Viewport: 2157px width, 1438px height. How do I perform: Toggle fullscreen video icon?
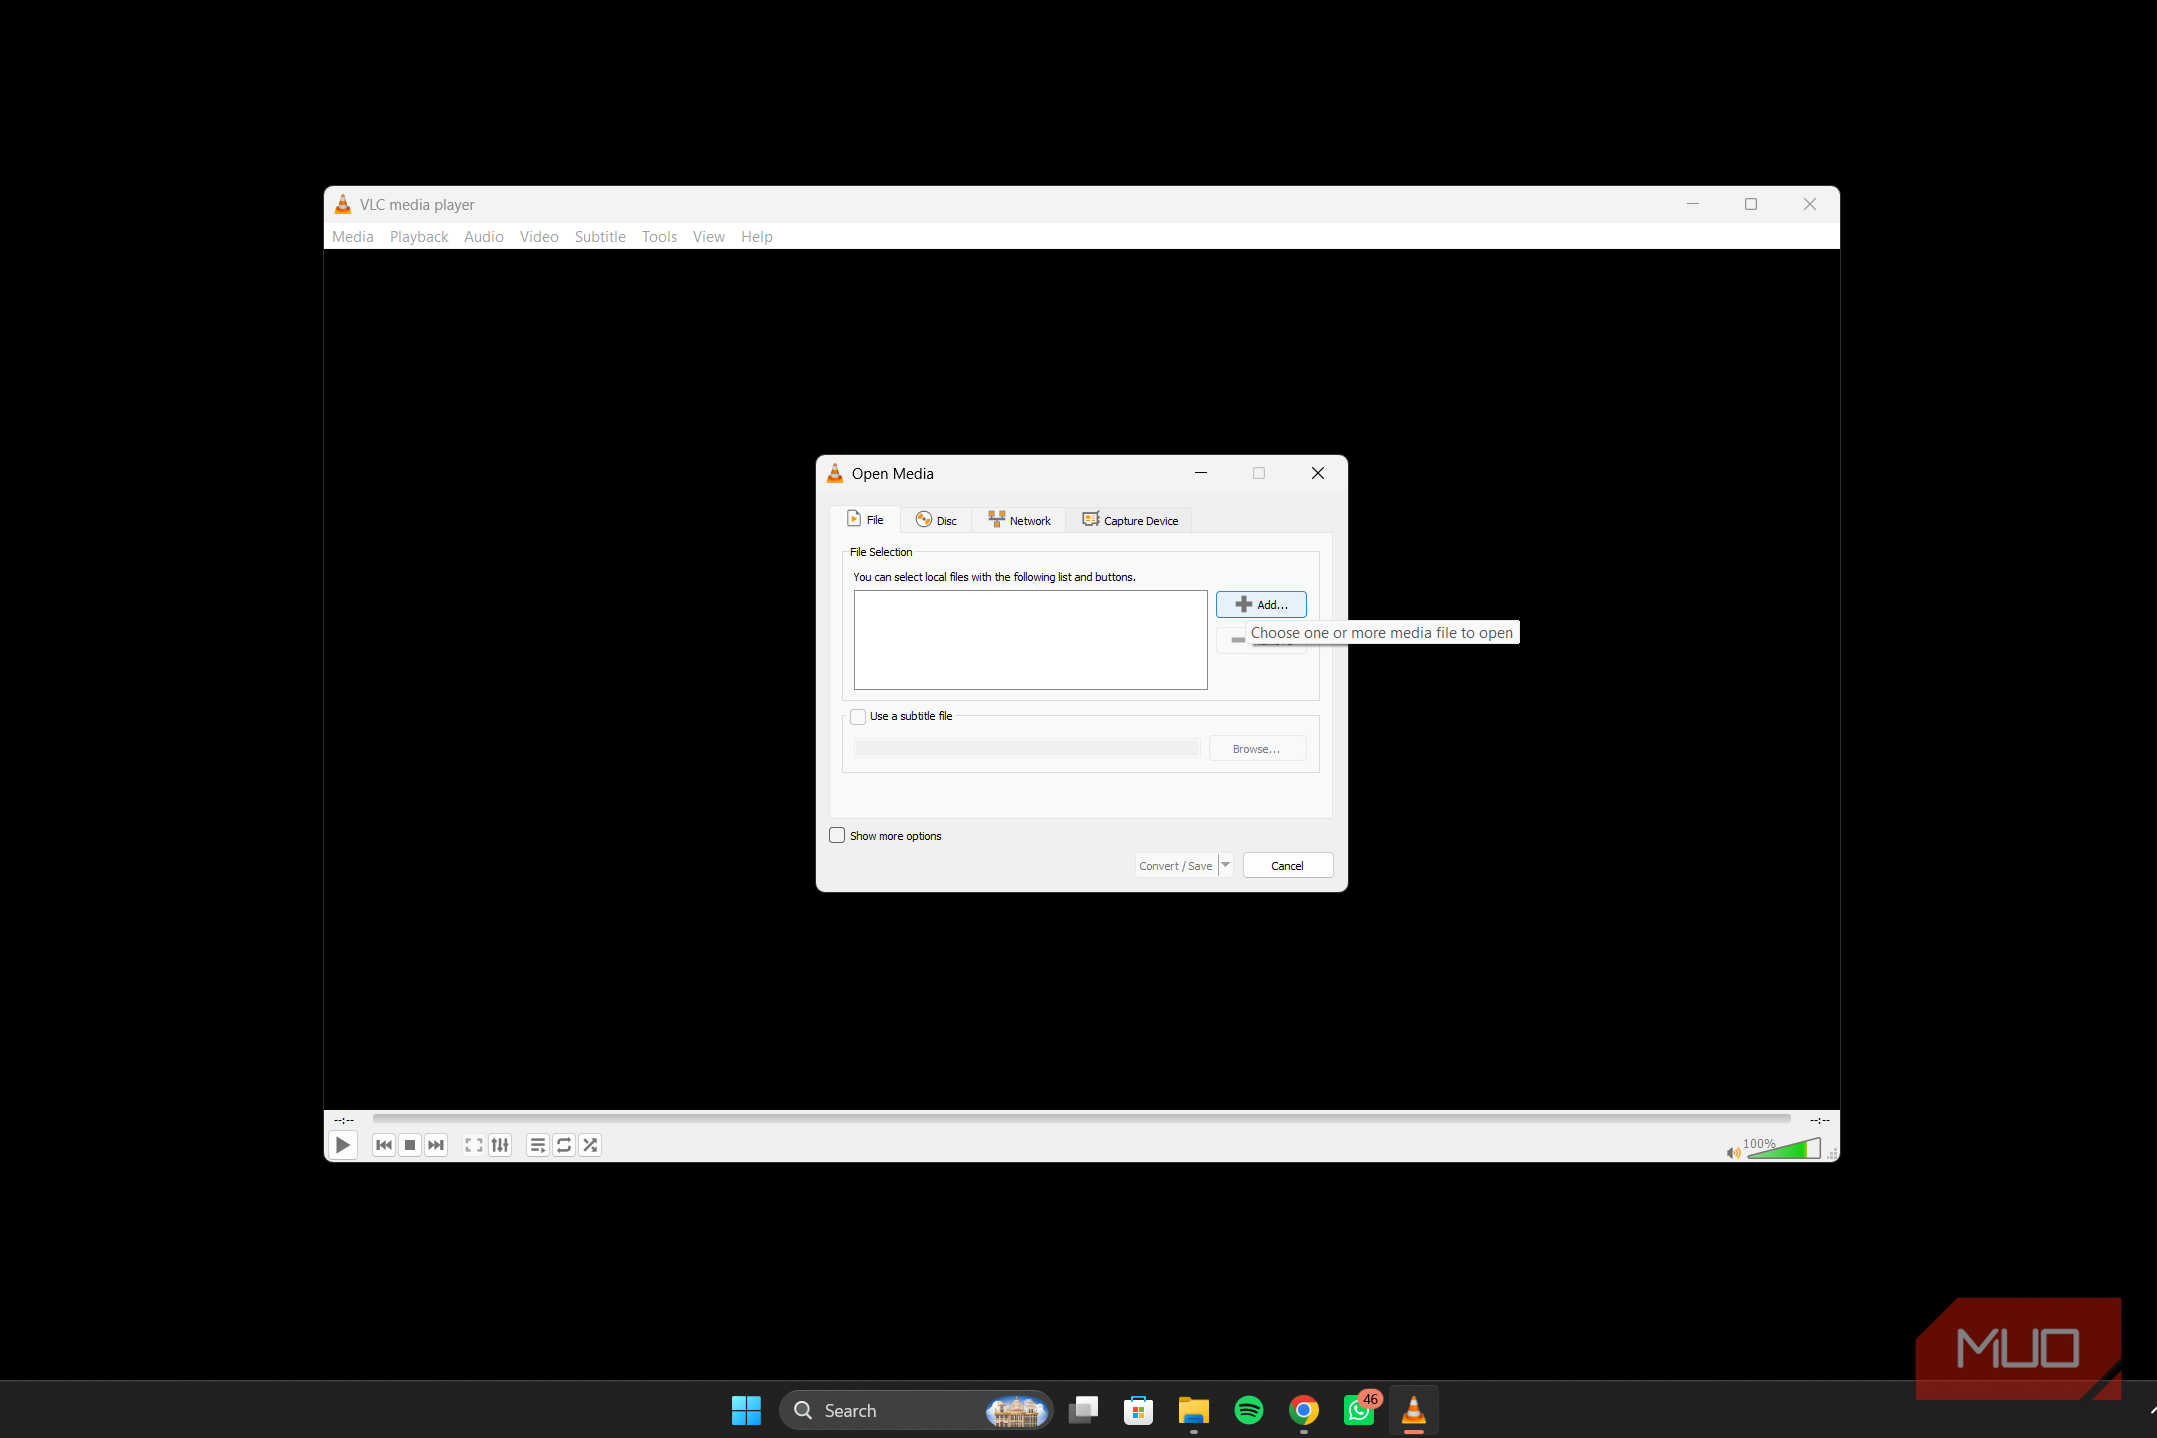[474, 1145]
